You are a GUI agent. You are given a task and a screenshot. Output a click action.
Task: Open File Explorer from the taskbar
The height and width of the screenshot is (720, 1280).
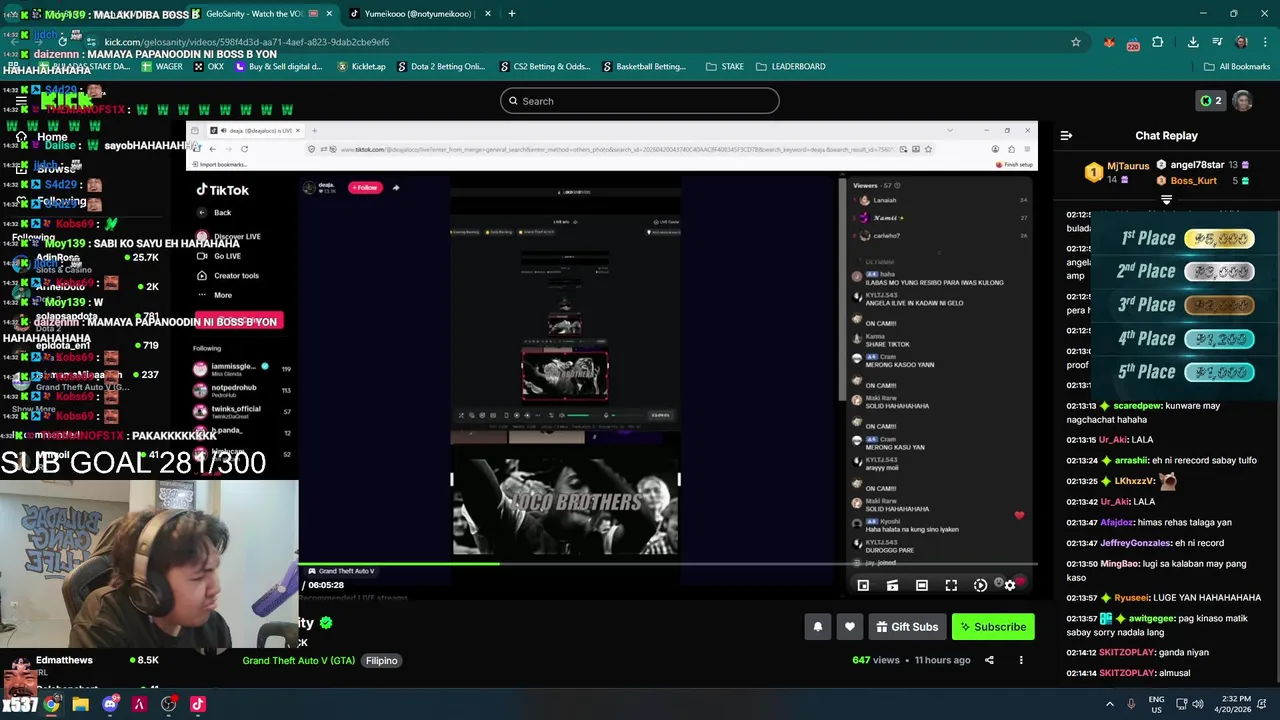pyautogui.click(x=80, y=704)
